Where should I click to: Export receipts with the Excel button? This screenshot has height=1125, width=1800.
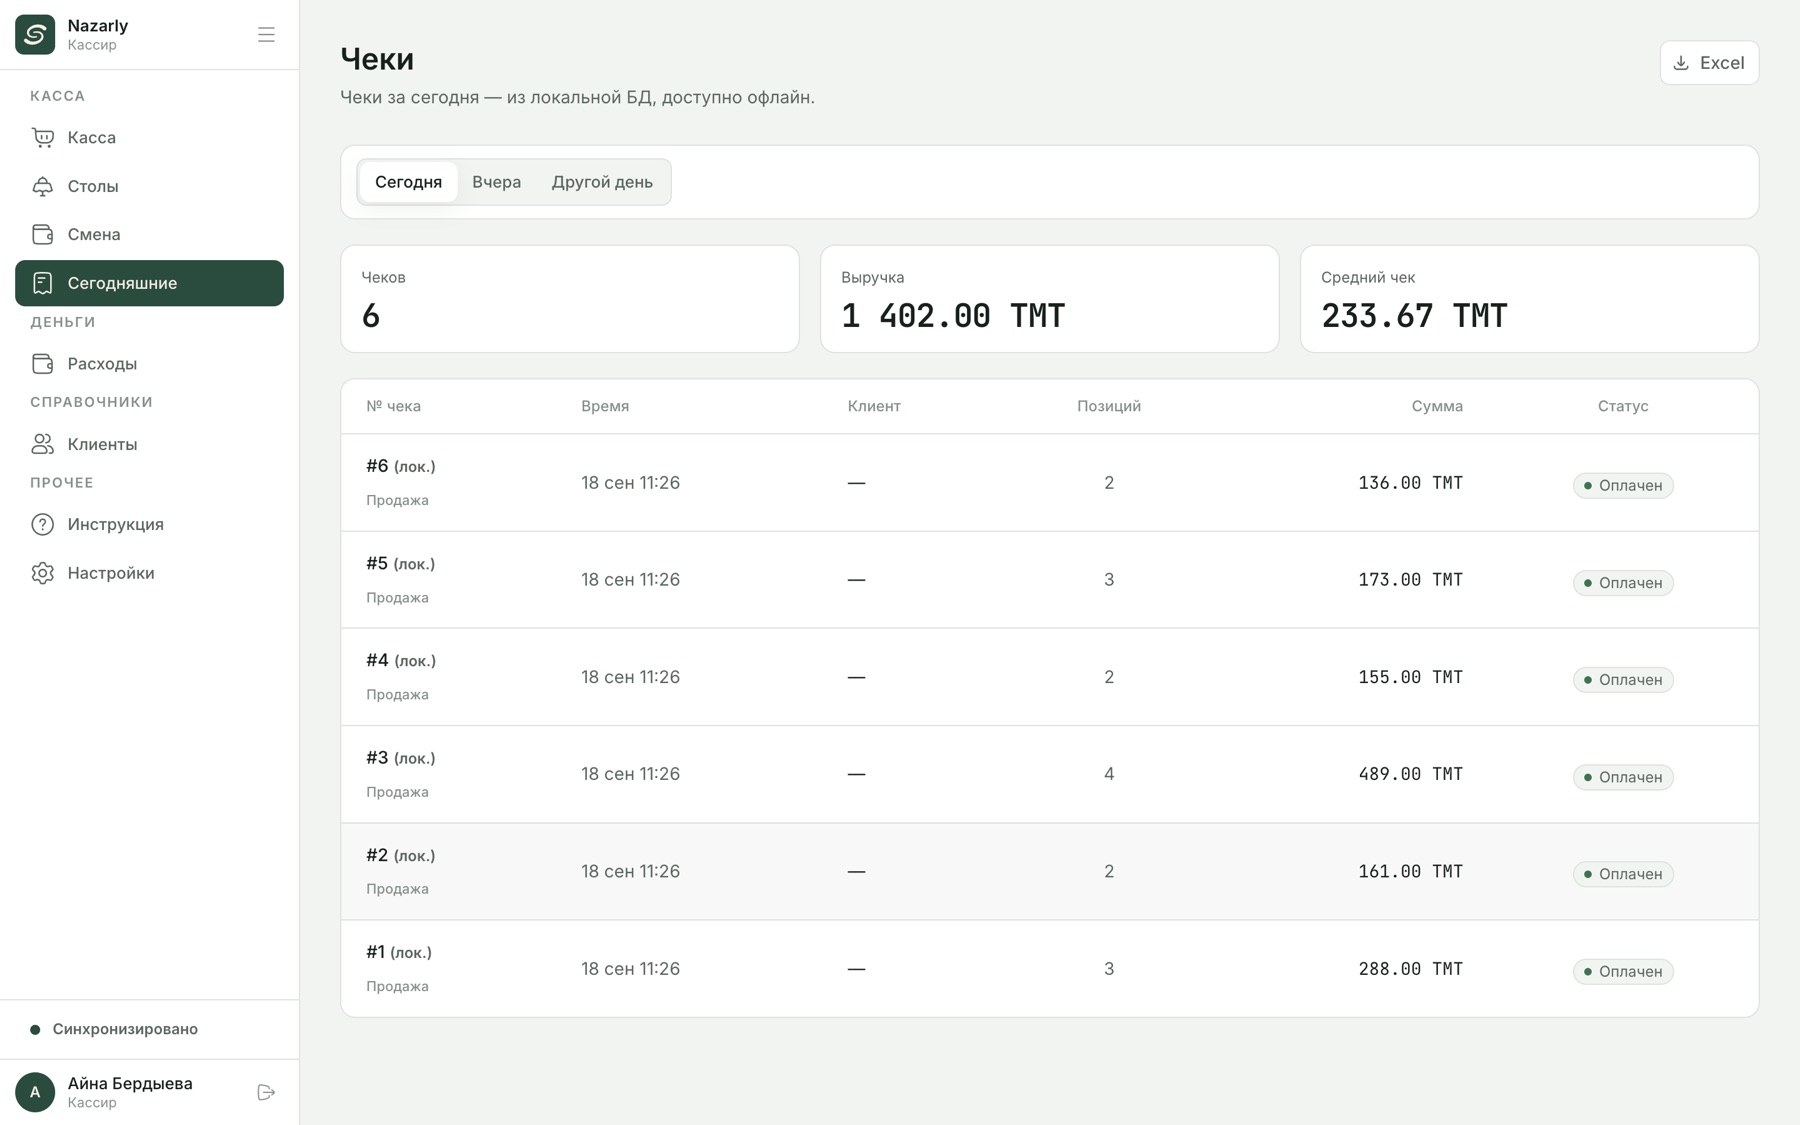(x=1709, y=63)
